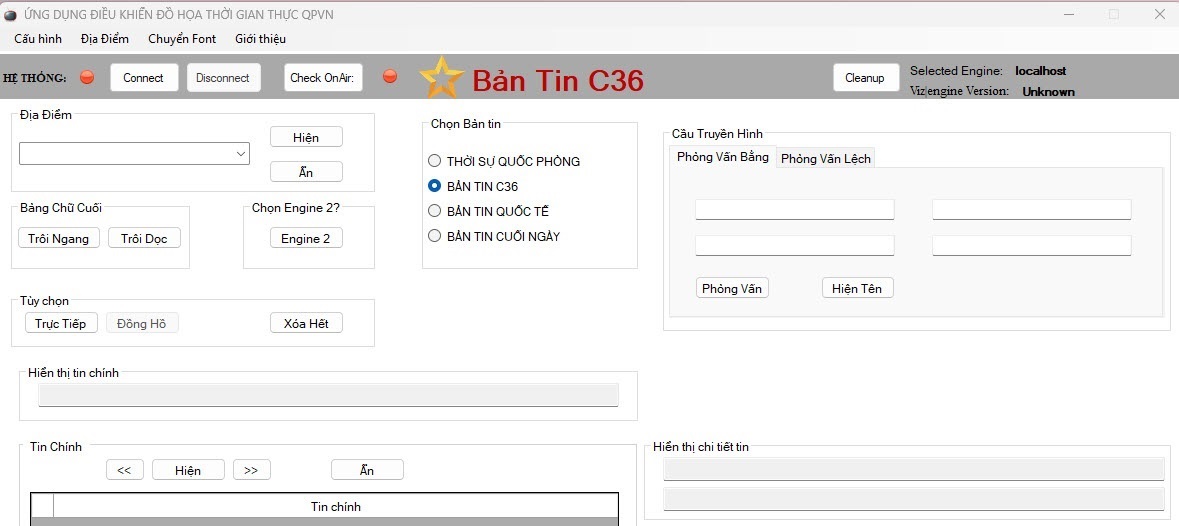Click the application icon in title bar
This screenshot has width=1179, height=526.
(11, 14)
